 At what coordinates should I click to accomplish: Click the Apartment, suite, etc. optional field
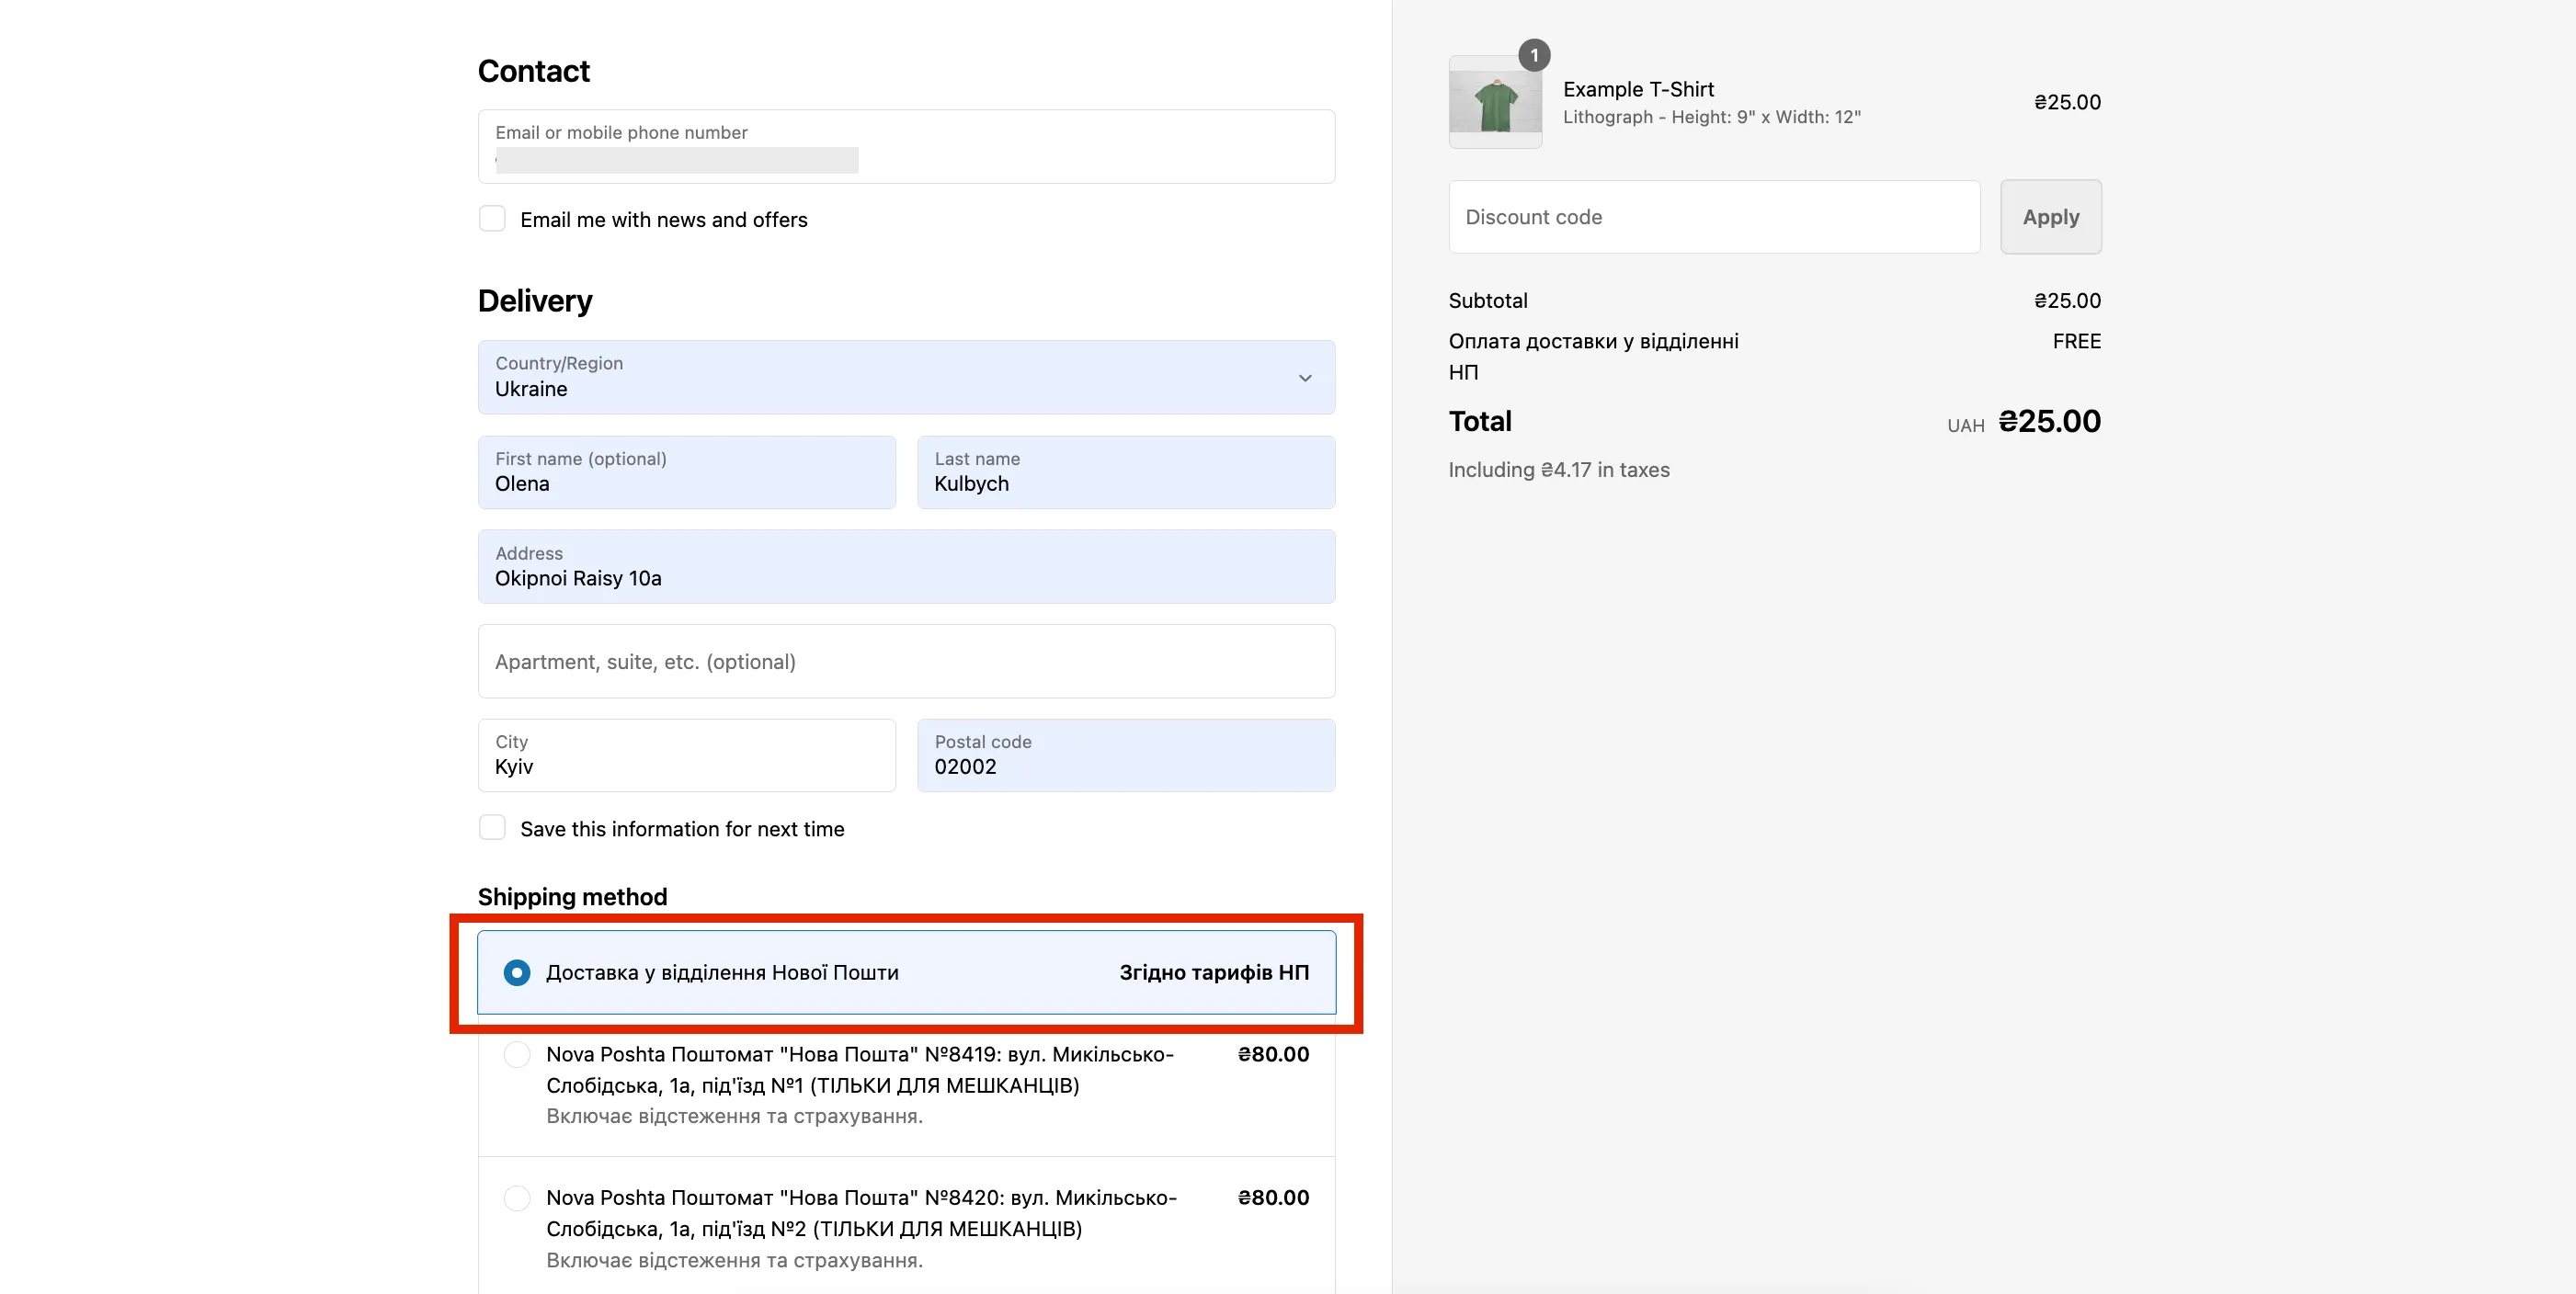click(905, 662)
